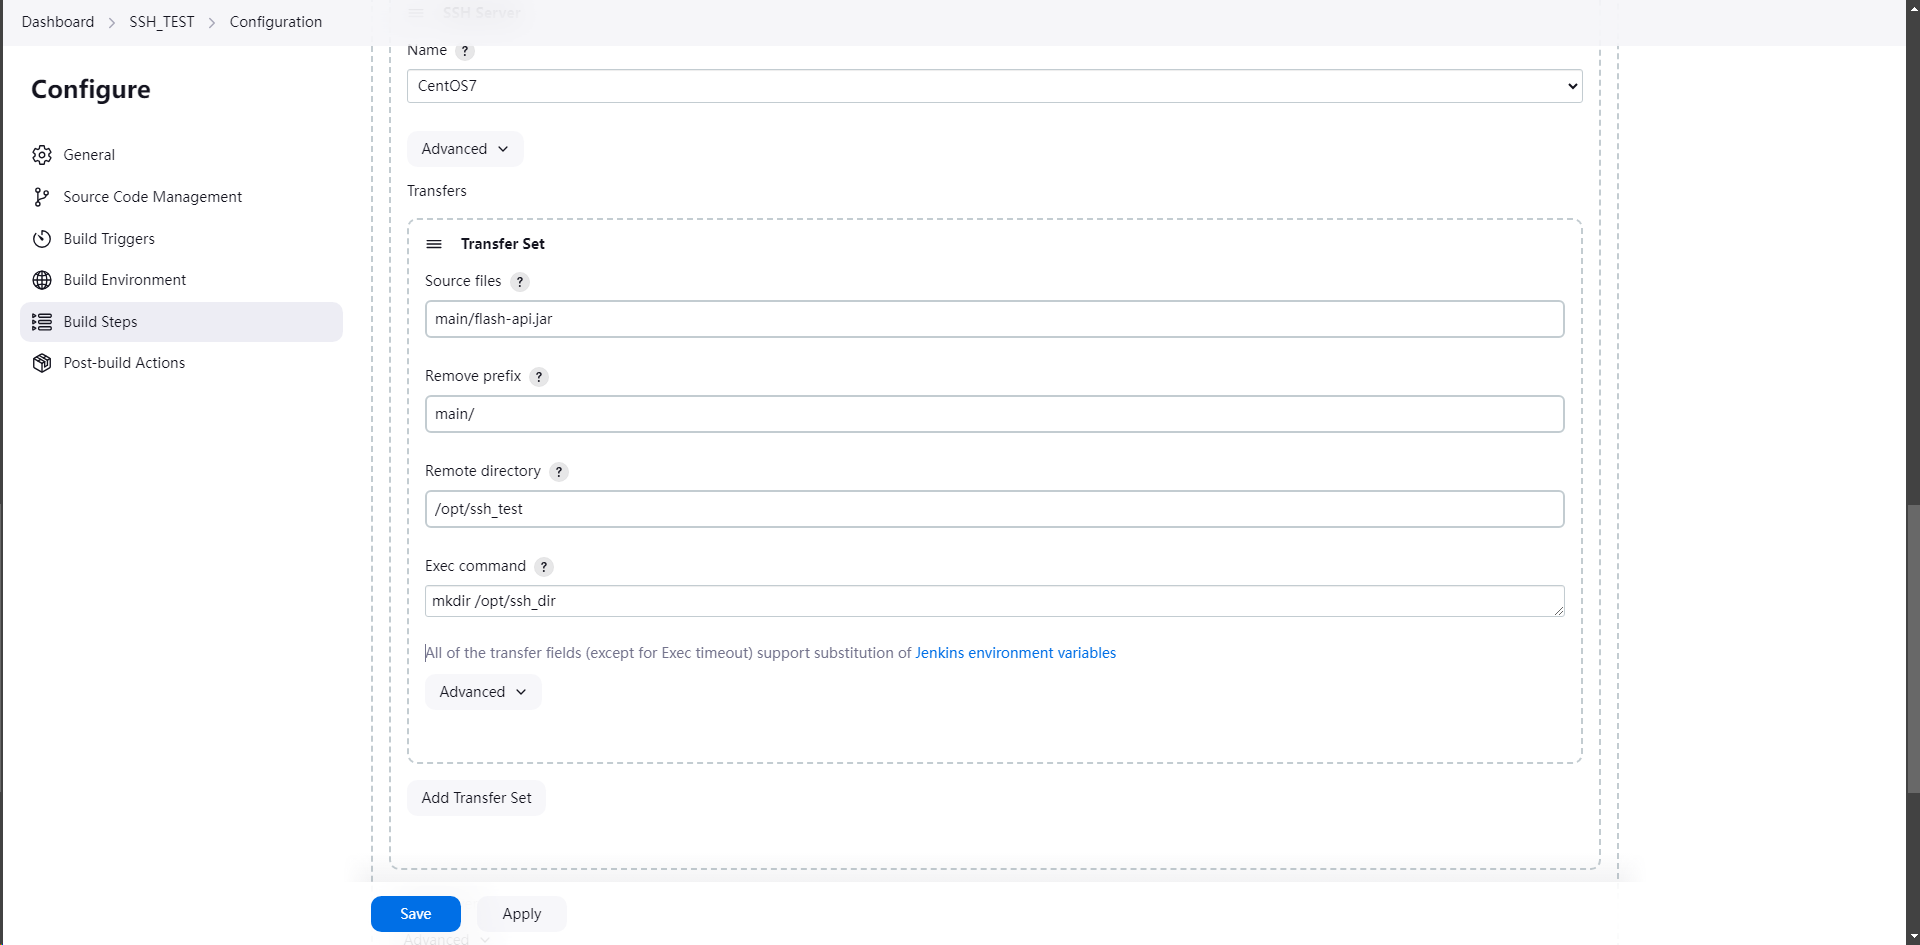Open help for Source files
1920x945 pixels.
520,282
